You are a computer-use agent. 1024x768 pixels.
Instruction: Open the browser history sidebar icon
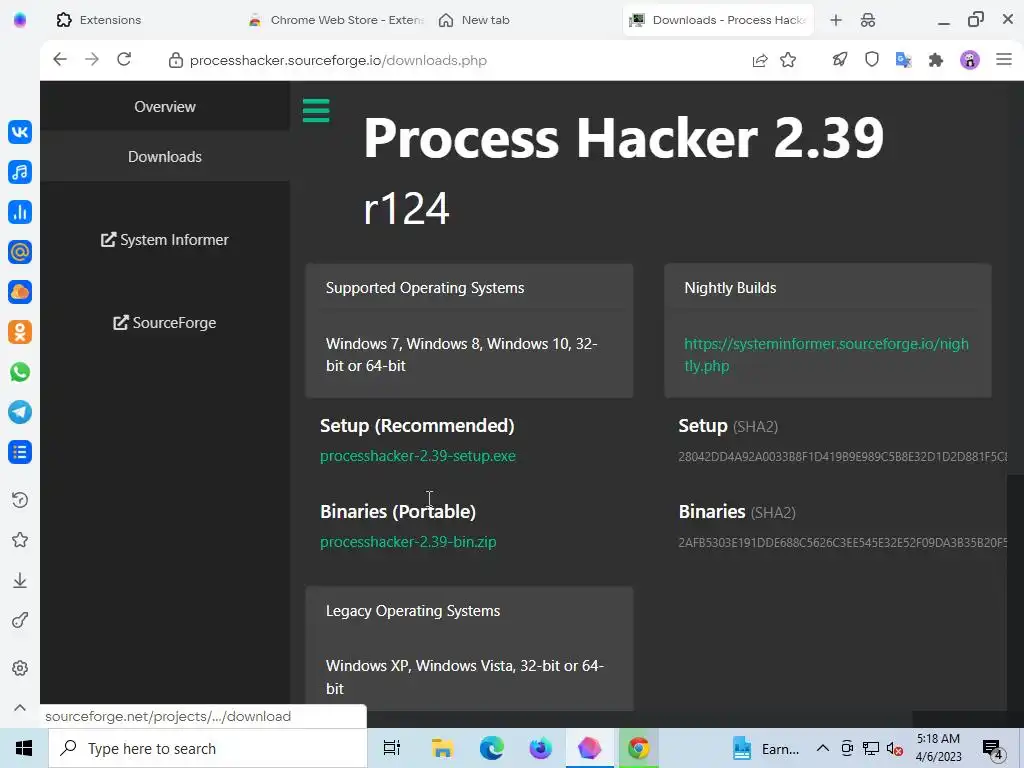pos(20,500)
